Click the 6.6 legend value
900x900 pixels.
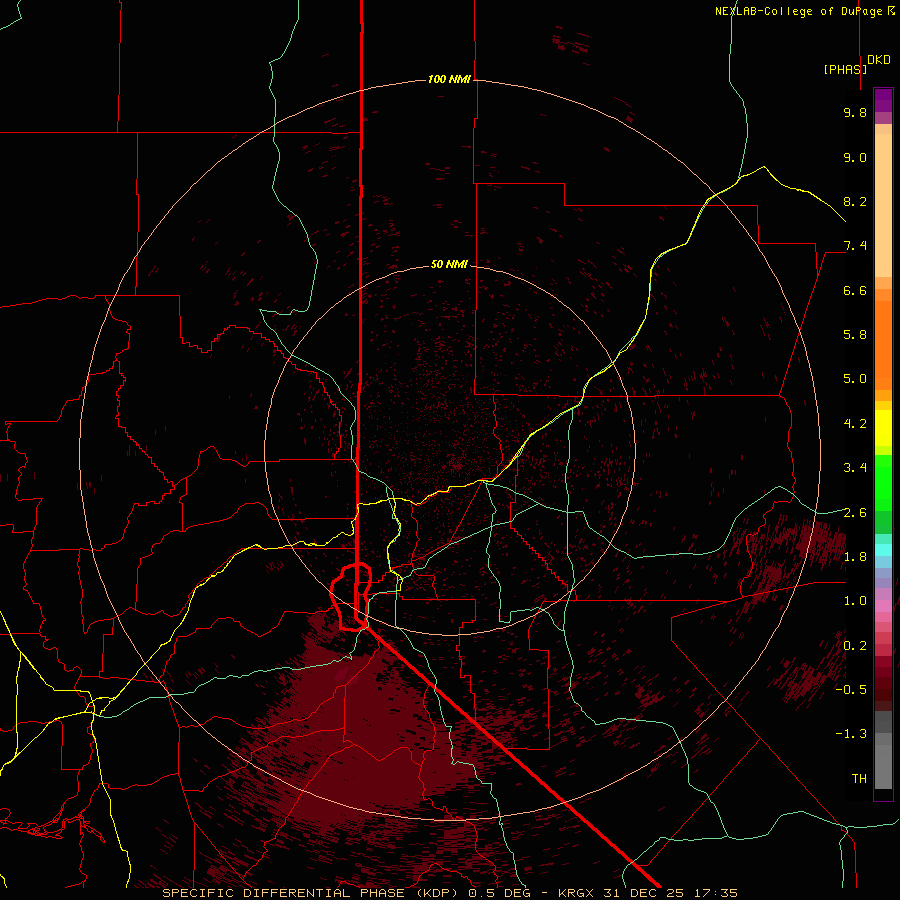855,290
